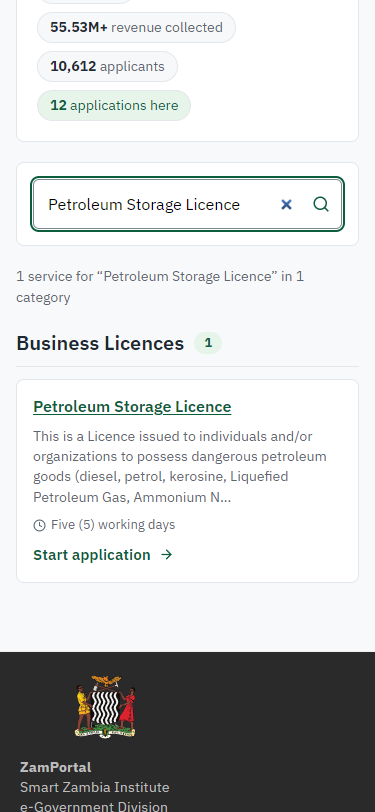The width and height of the screenshot is (375, 812).
Task: Click the 10,612 applicants stat pill
Action: click(107, 66)
